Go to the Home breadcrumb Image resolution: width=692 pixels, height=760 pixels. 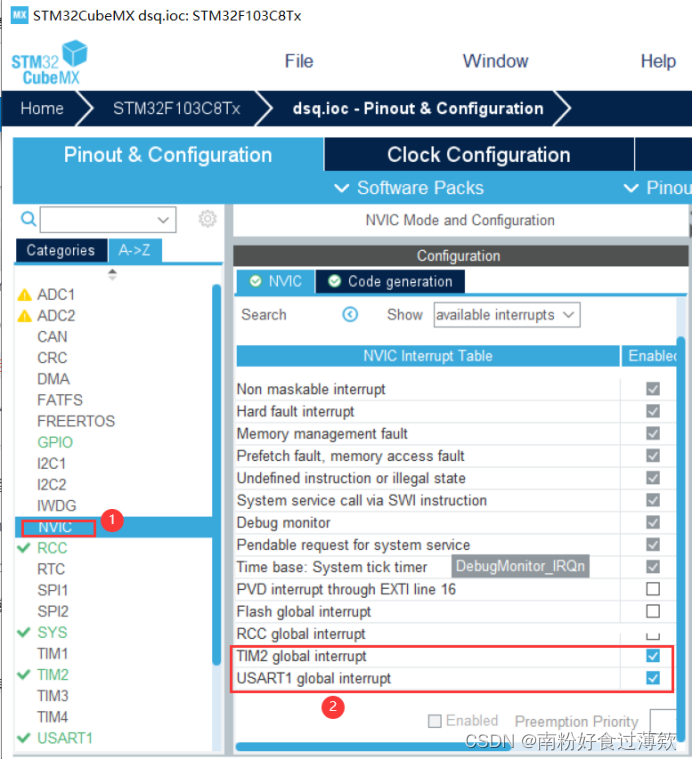[x=42, y=108]
